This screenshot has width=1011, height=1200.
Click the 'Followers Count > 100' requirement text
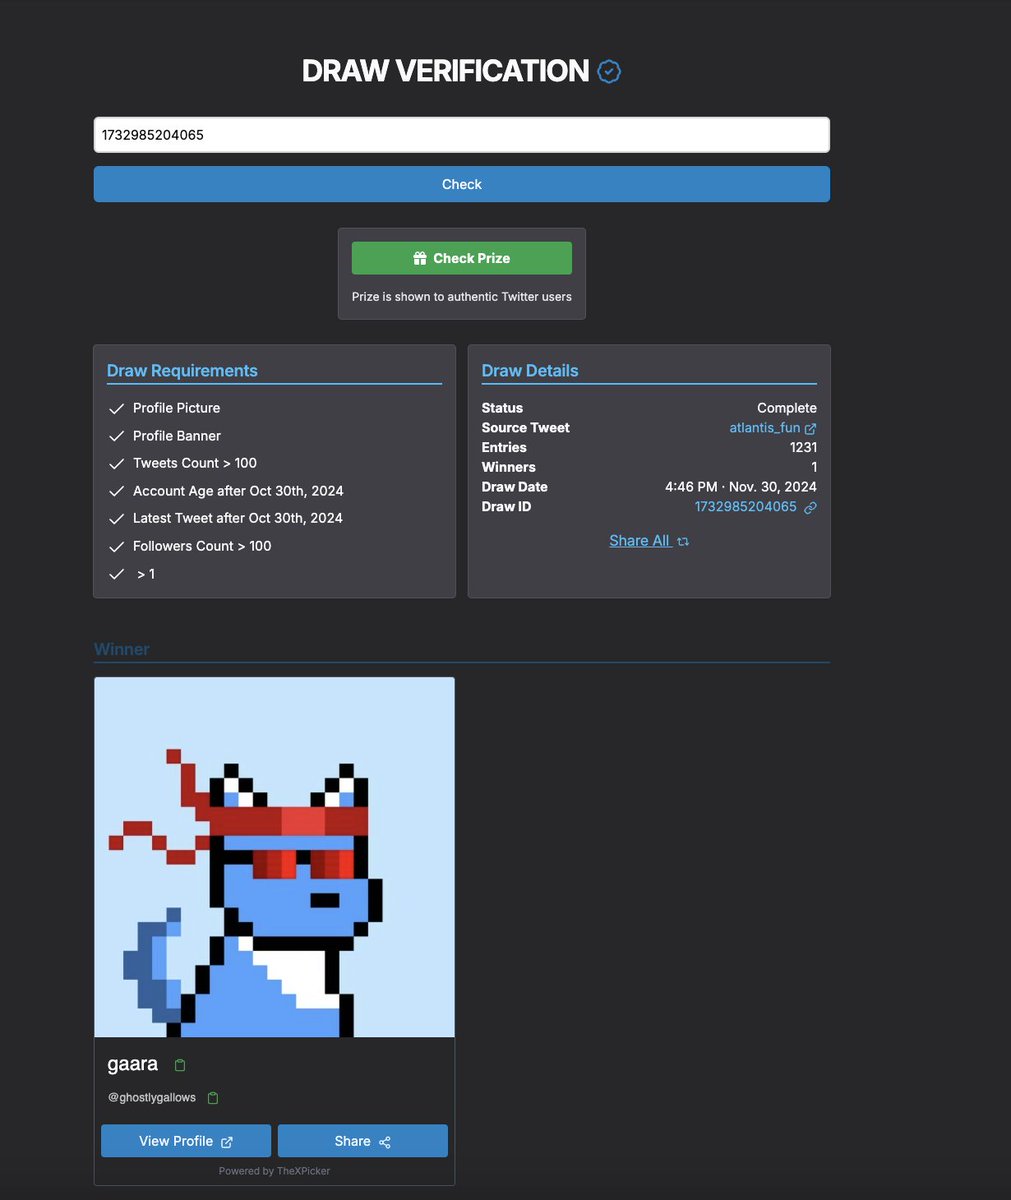pyautogui.click(x=202, y=546)
